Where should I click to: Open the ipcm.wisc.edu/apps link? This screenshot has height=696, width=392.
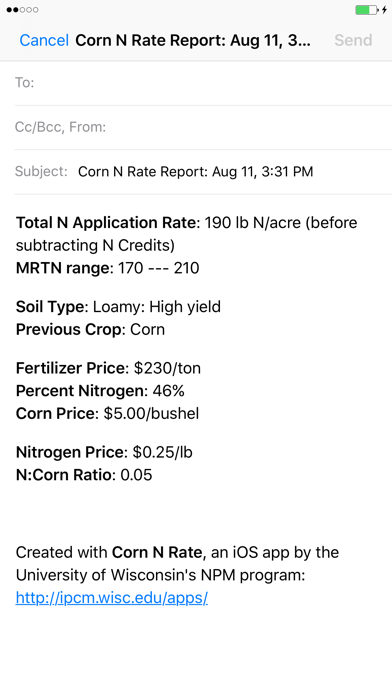[x=112, y=598]
